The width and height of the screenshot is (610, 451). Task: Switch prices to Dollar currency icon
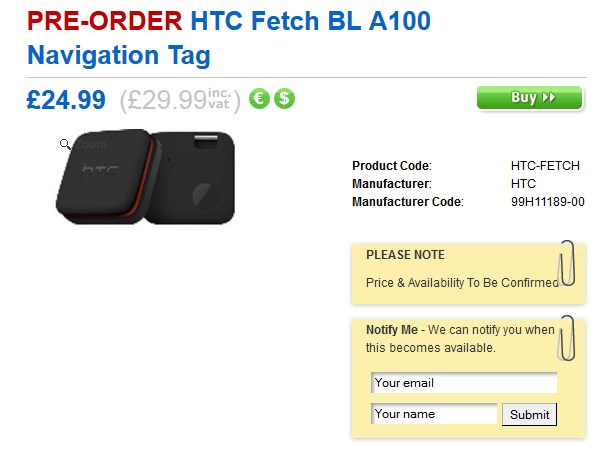[285, 99]
